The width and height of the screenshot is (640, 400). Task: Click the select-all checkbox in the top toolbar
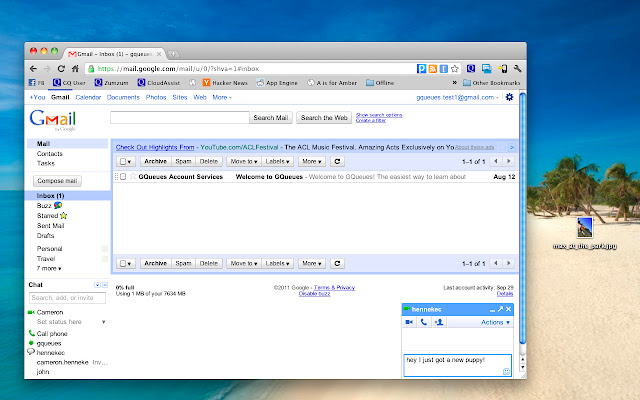click(x=124, y=160)
